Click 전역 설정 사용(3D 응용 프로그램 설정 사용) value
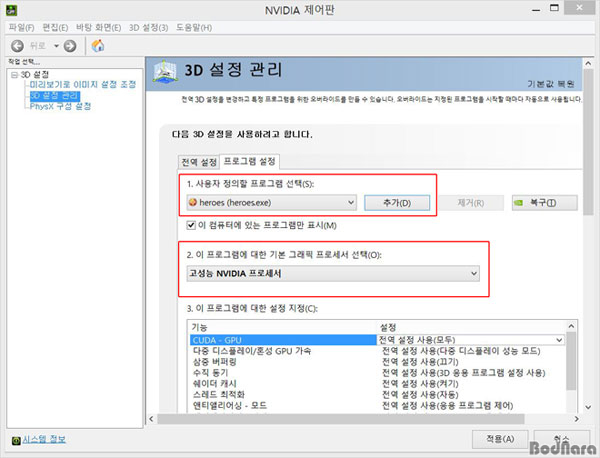The image size is (600, 458). click(464, 373)
